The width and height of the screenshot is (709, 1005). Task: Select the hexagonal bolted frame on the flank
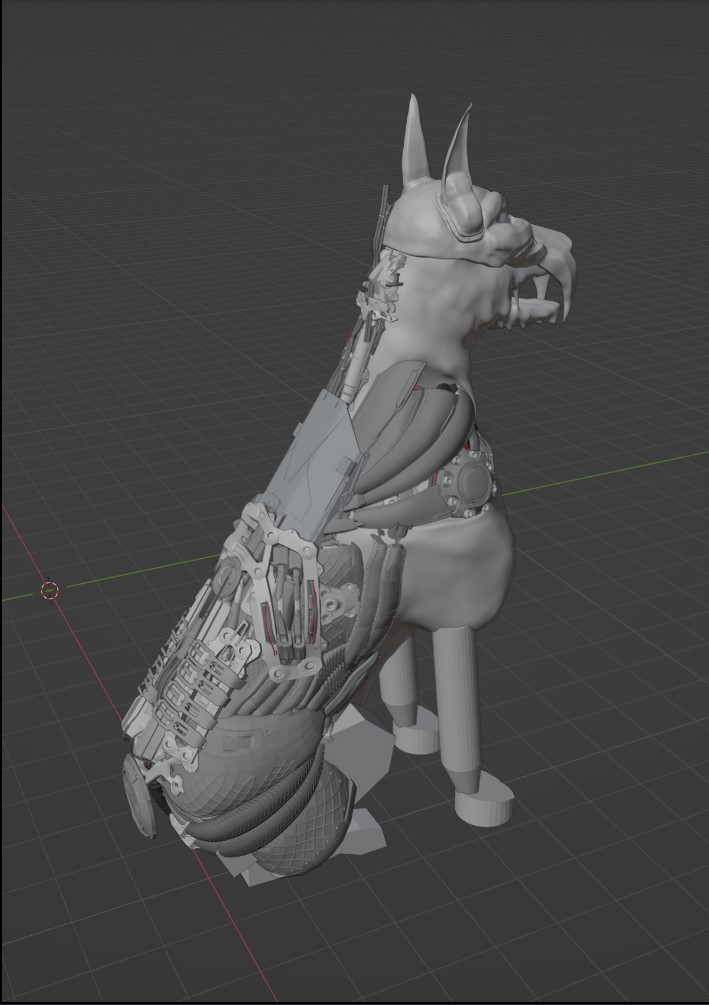click(286, 604)
